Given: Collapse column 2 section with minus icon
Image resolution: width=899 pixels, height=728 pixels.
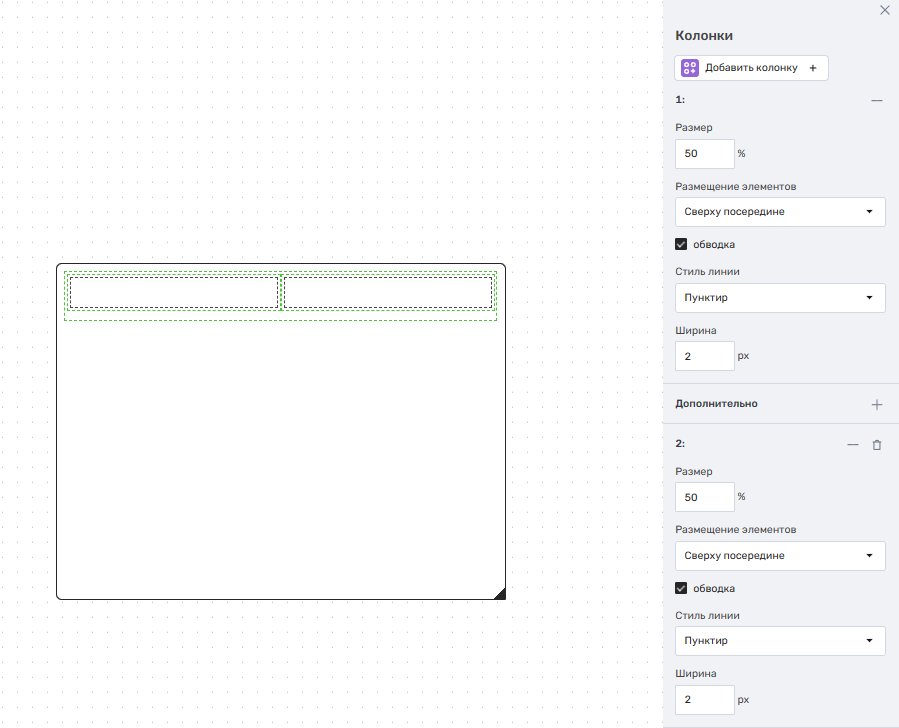Looking at the screenshot, I should (853, 445).
